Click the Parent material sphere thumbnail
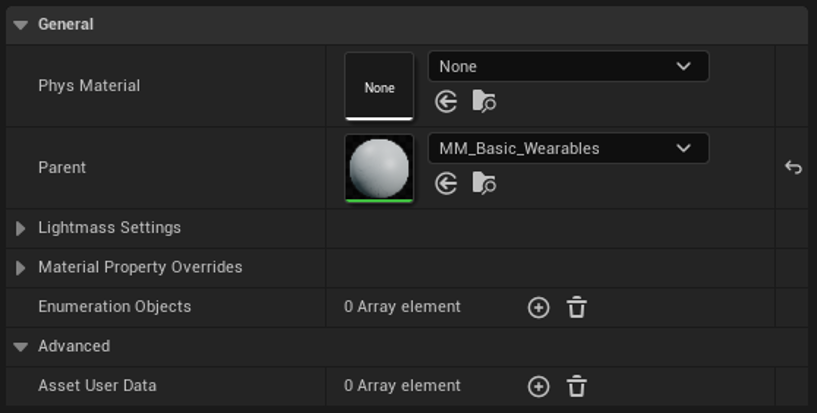This screenshot has height=413, width=817. [379, 168]
